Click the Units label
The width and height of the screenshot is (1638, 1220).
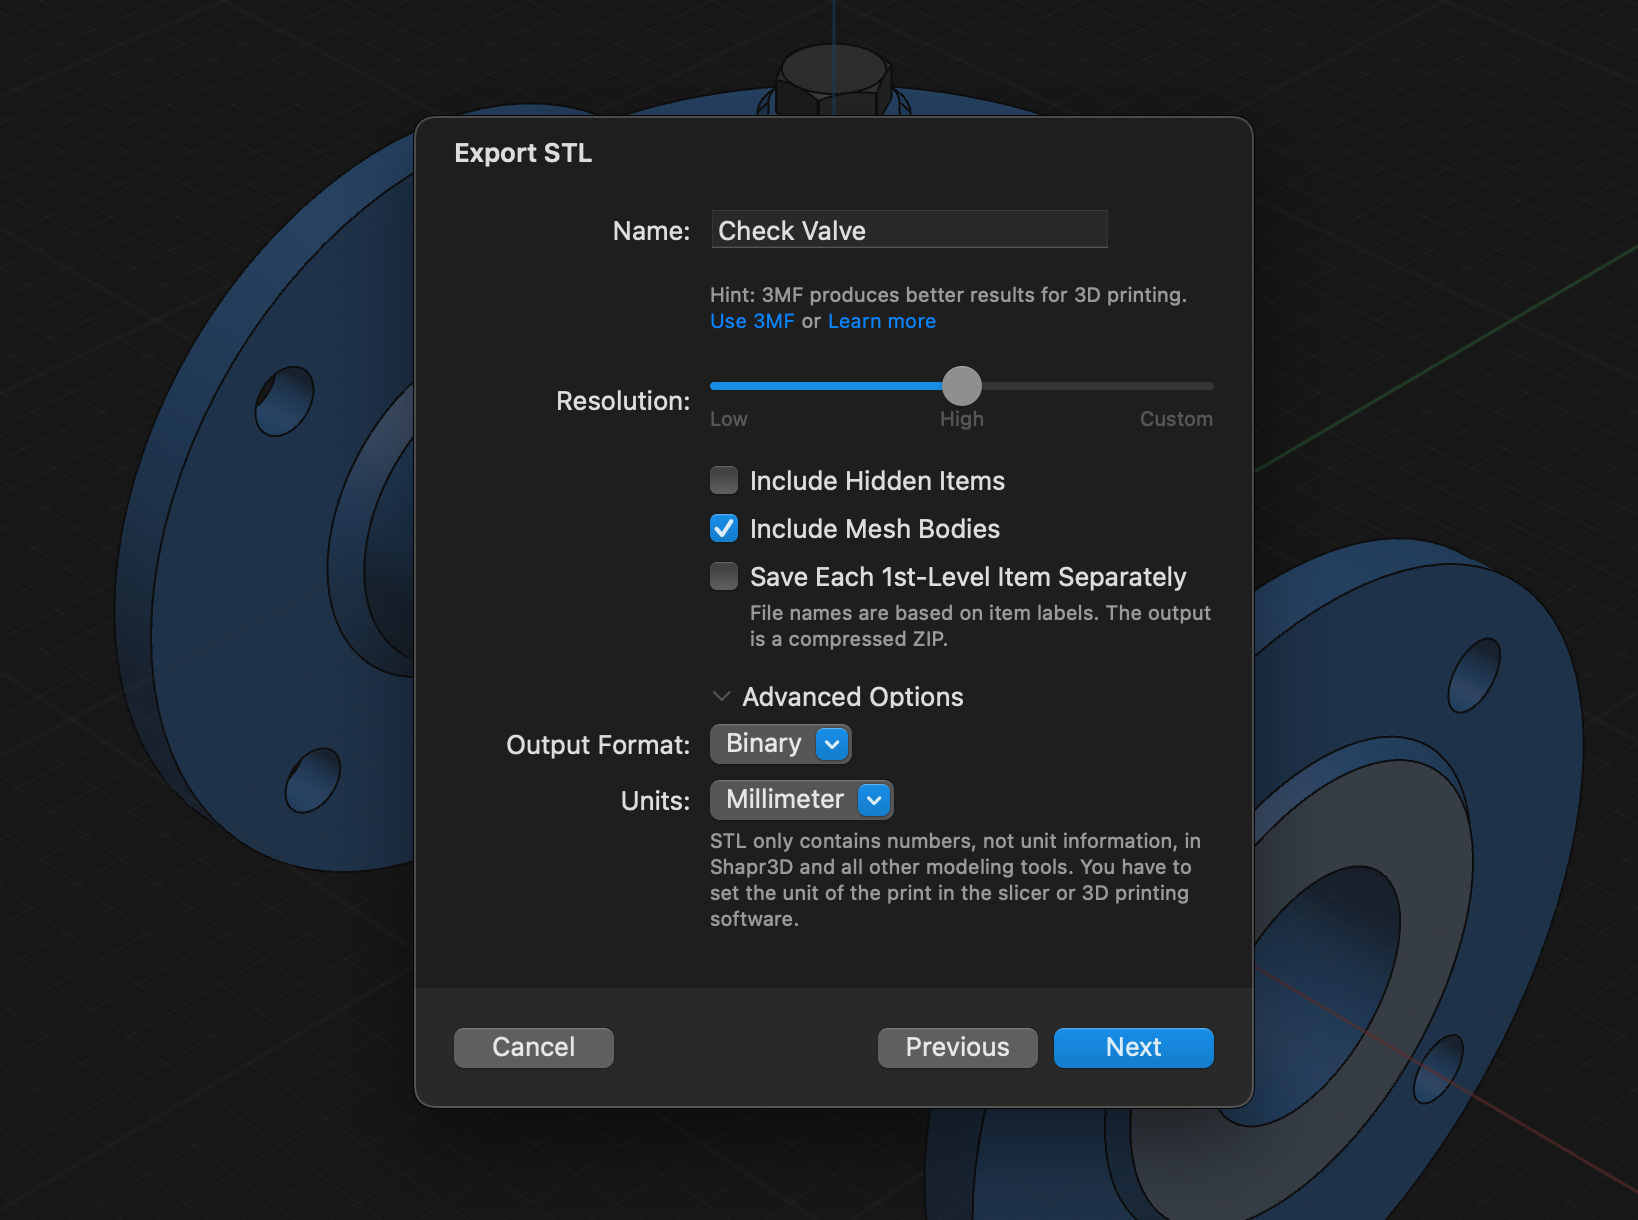click(655, 801)
